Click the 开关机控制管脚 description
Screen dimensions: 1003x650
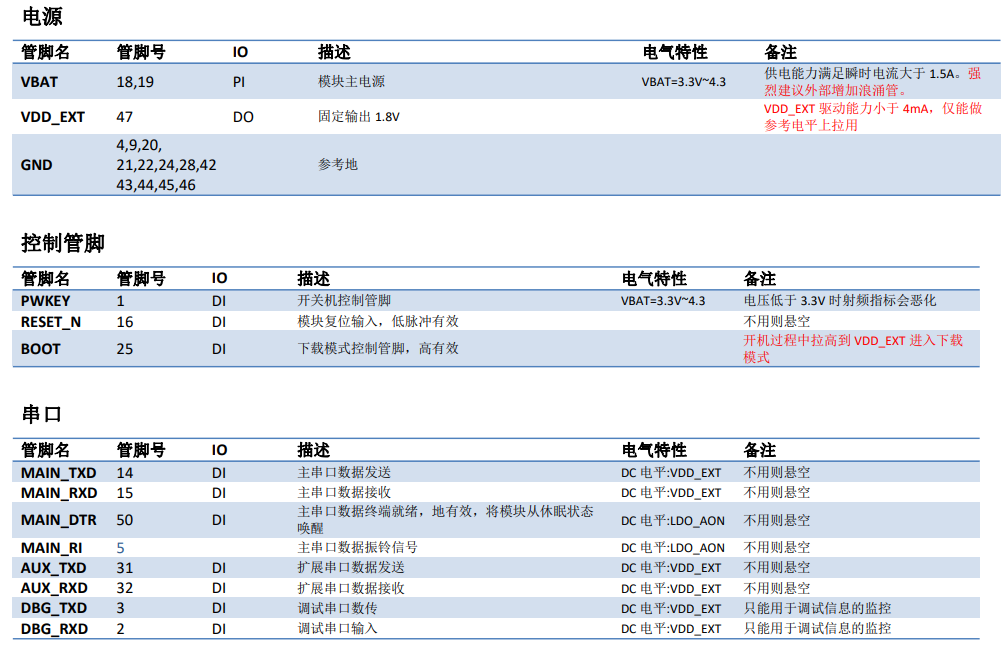[x=344, y=300]
